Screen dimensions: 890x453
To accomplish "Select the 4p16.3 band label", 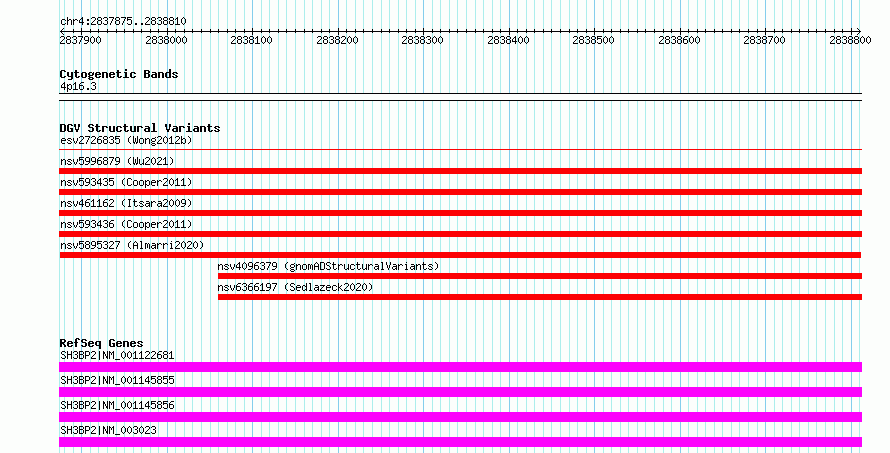I will point(78,86).
